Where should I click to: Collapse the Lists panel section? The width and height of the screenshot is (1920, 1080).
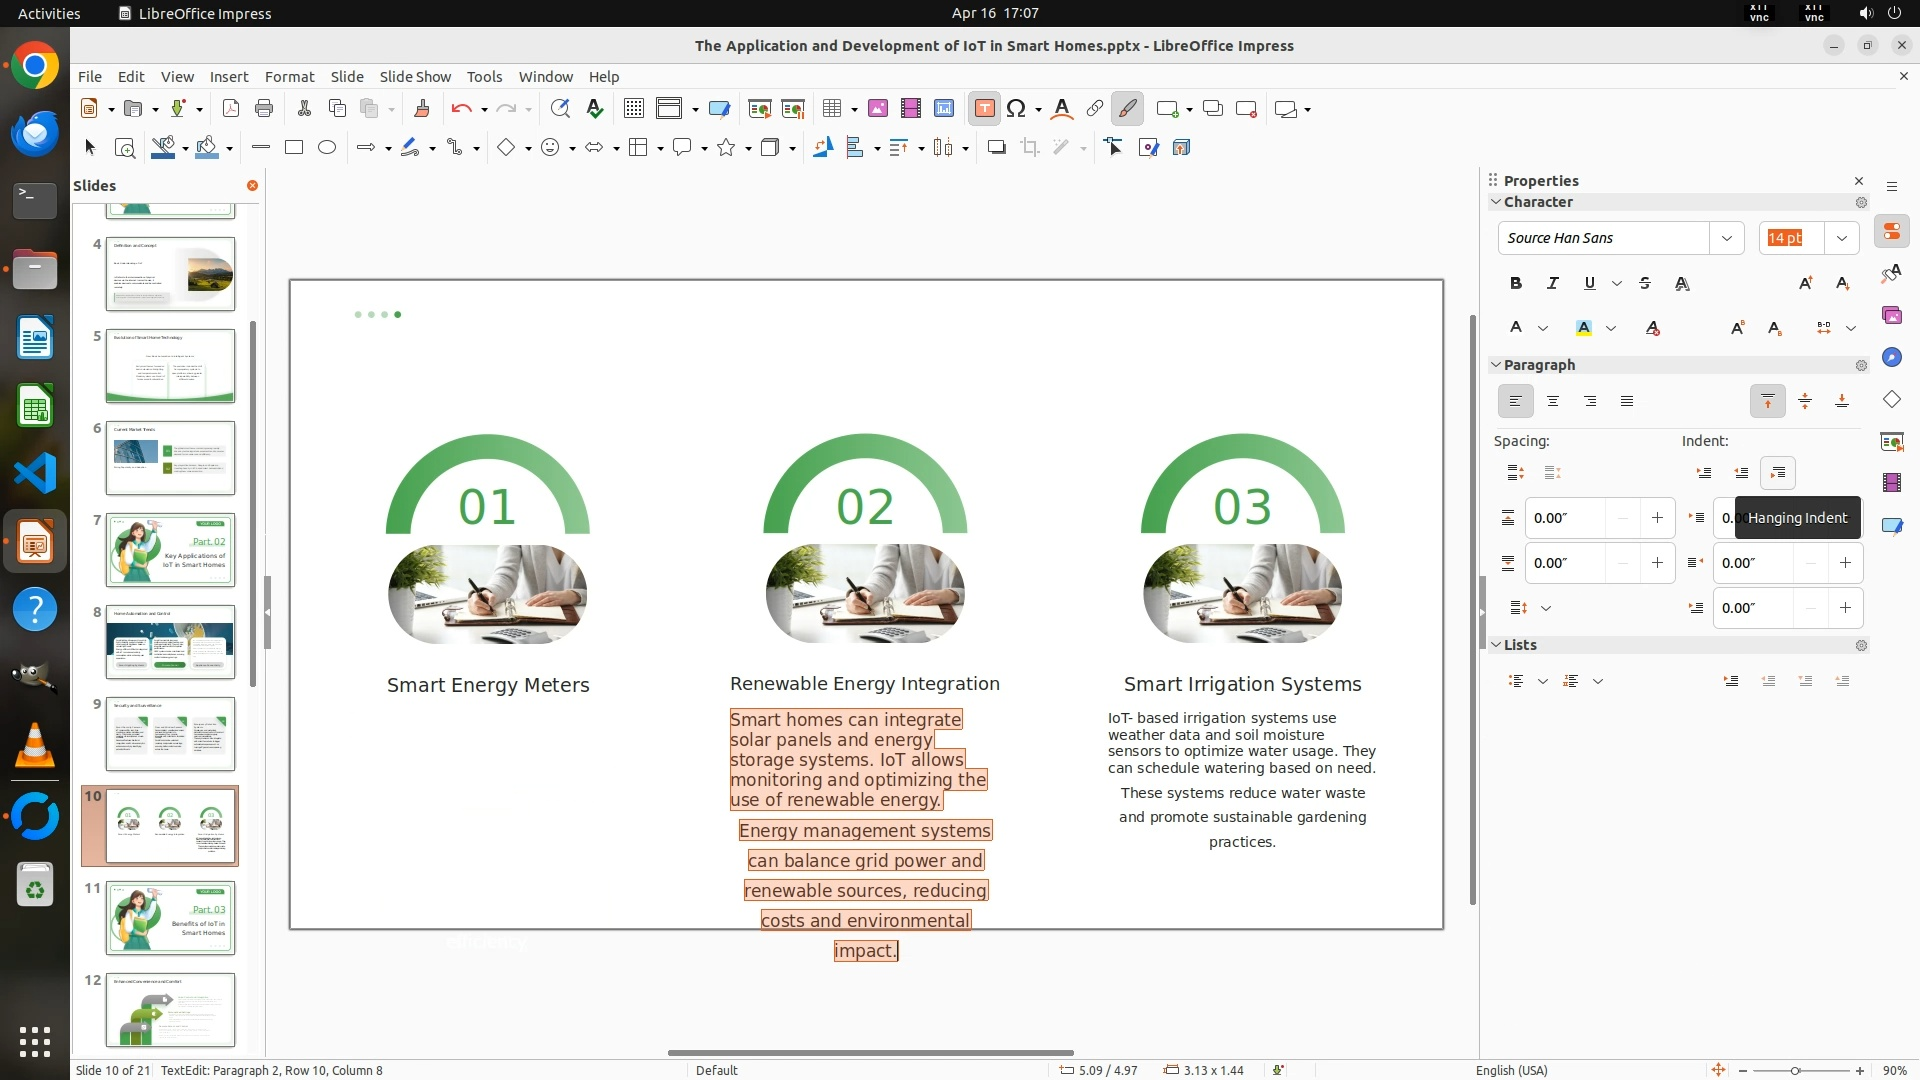pos(1497,645)
